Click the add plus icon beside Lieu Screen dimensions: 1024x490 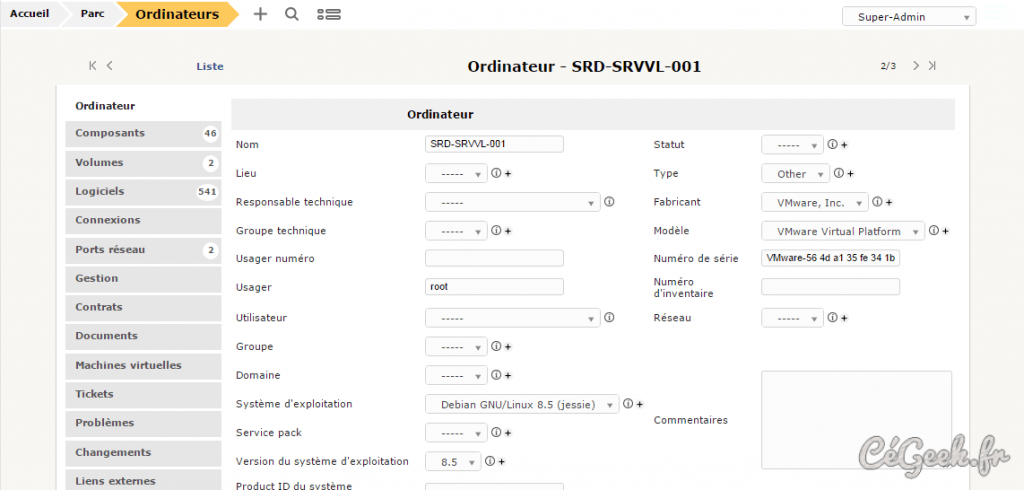[508, 174]
